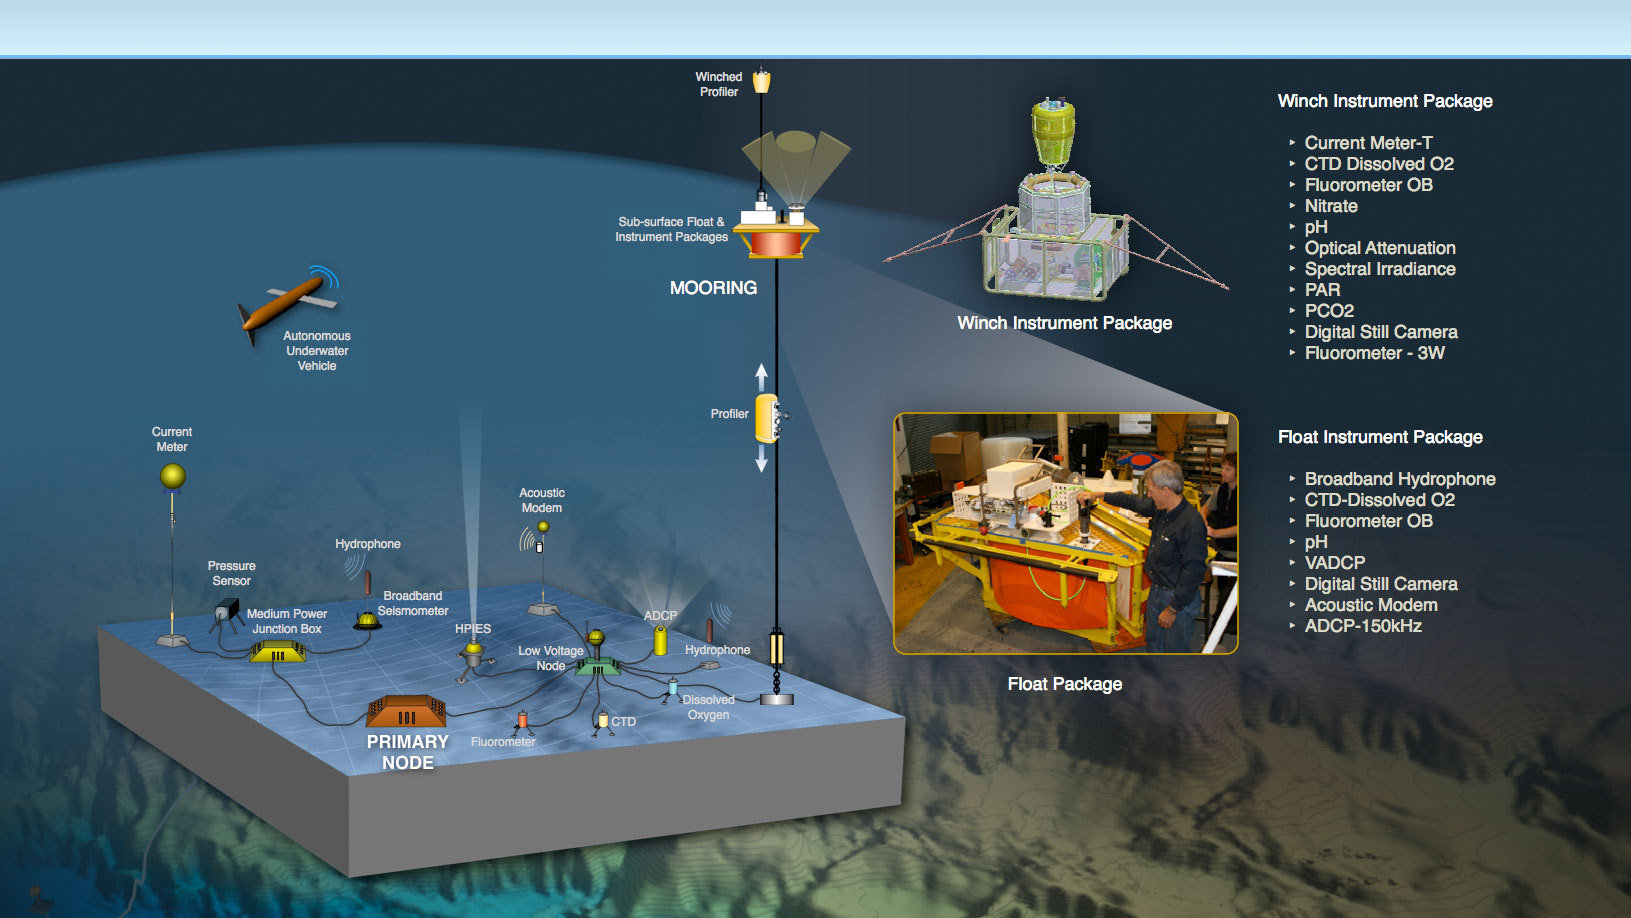Select the yellow Medium Power Junction Box
This screenshot has height=918, width=1631.
[278, 652]
